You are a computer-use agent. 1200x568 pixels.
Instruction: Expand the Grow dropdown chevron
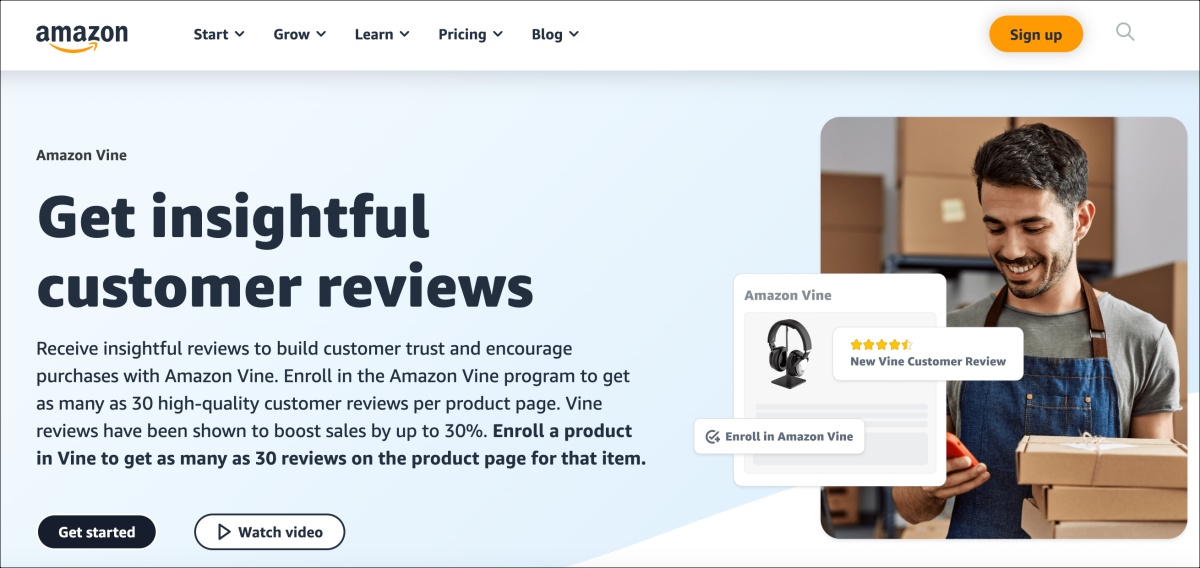click(x=321, y=34)
